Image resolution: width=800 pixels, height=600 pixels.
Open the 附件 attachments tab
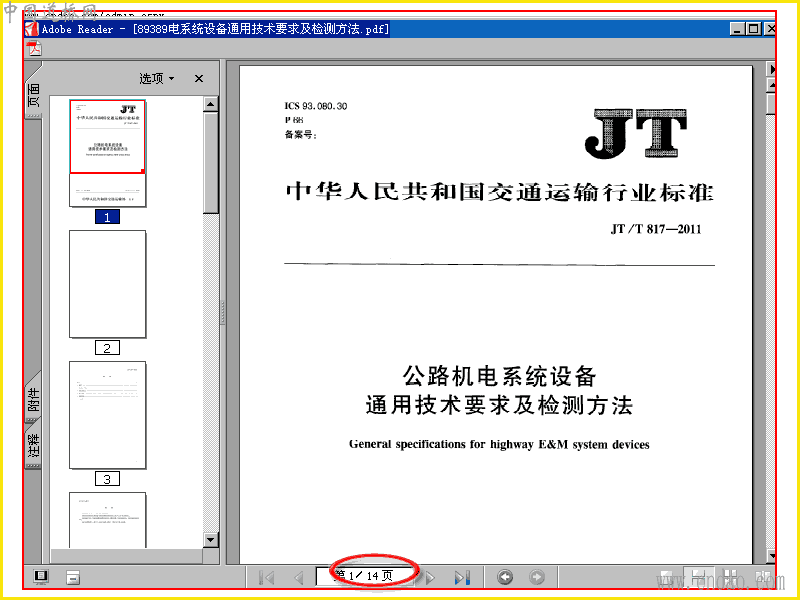(x=33, y=398)
